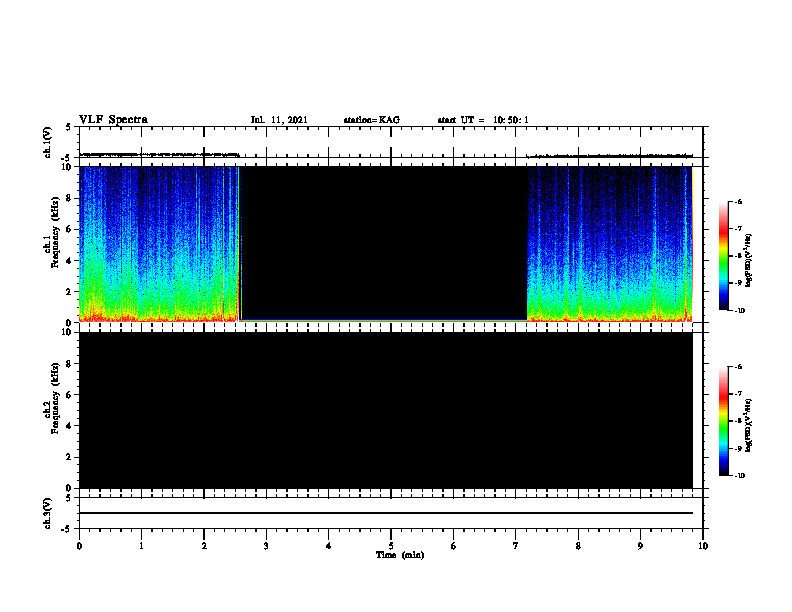Click the "8" kHz tick on the ch.1 frequency axis
Screen dimensions: 792x612
(x=69, y=198)
